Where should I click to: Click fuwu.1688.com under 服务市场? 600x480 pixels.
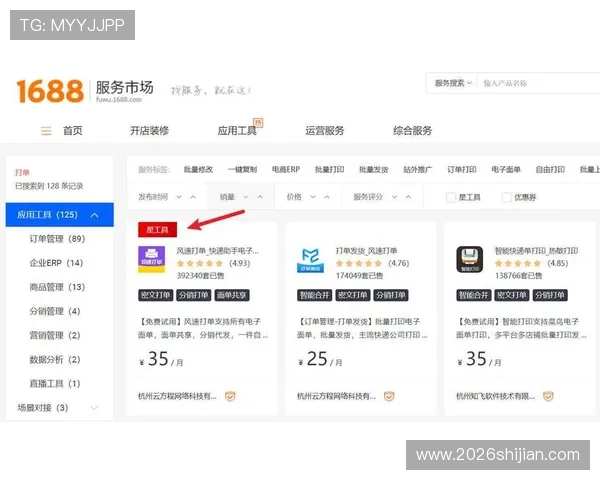point(119,100)
